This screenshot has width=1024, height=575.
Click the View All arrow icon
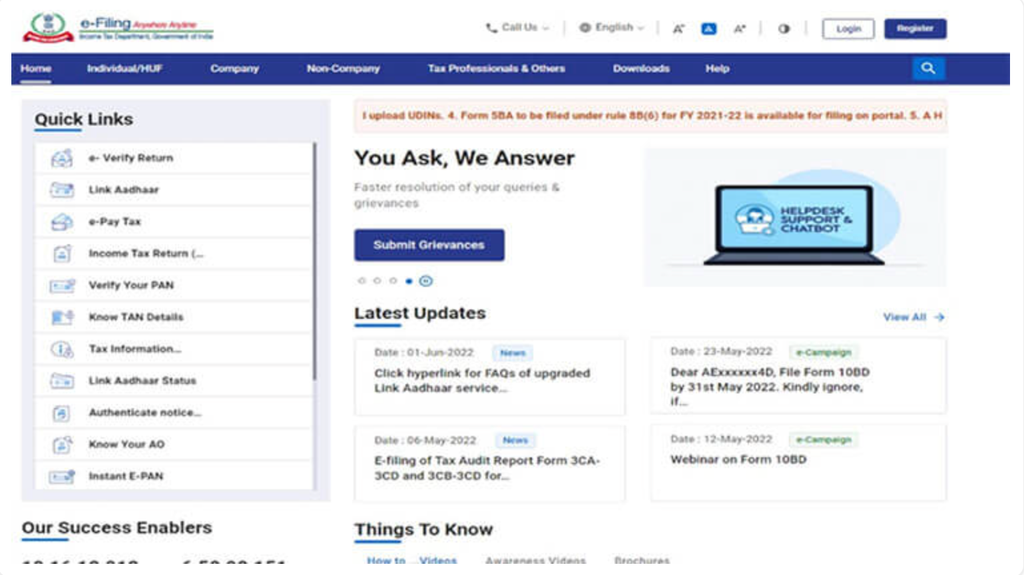pyautogui.click(x=939, y=317)
